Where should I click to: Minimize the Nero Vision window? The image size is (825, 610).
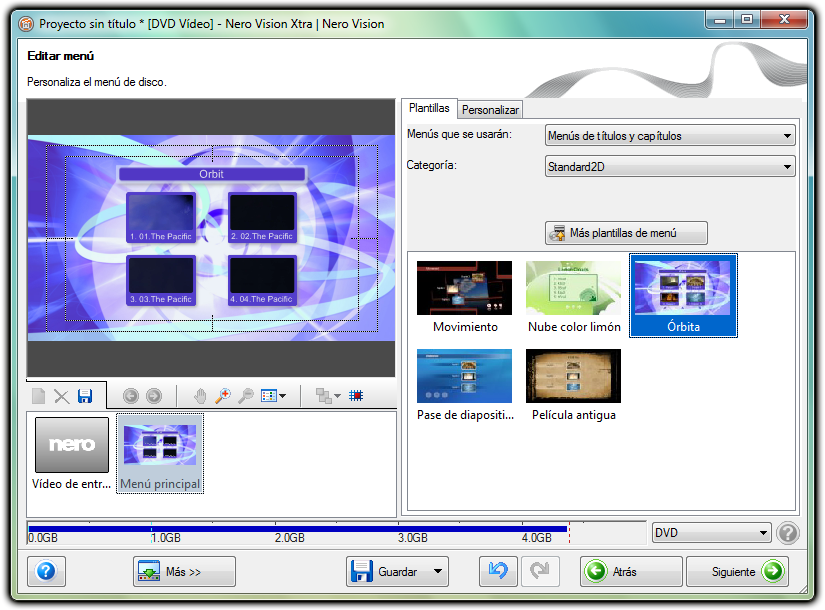click(720, 20)
